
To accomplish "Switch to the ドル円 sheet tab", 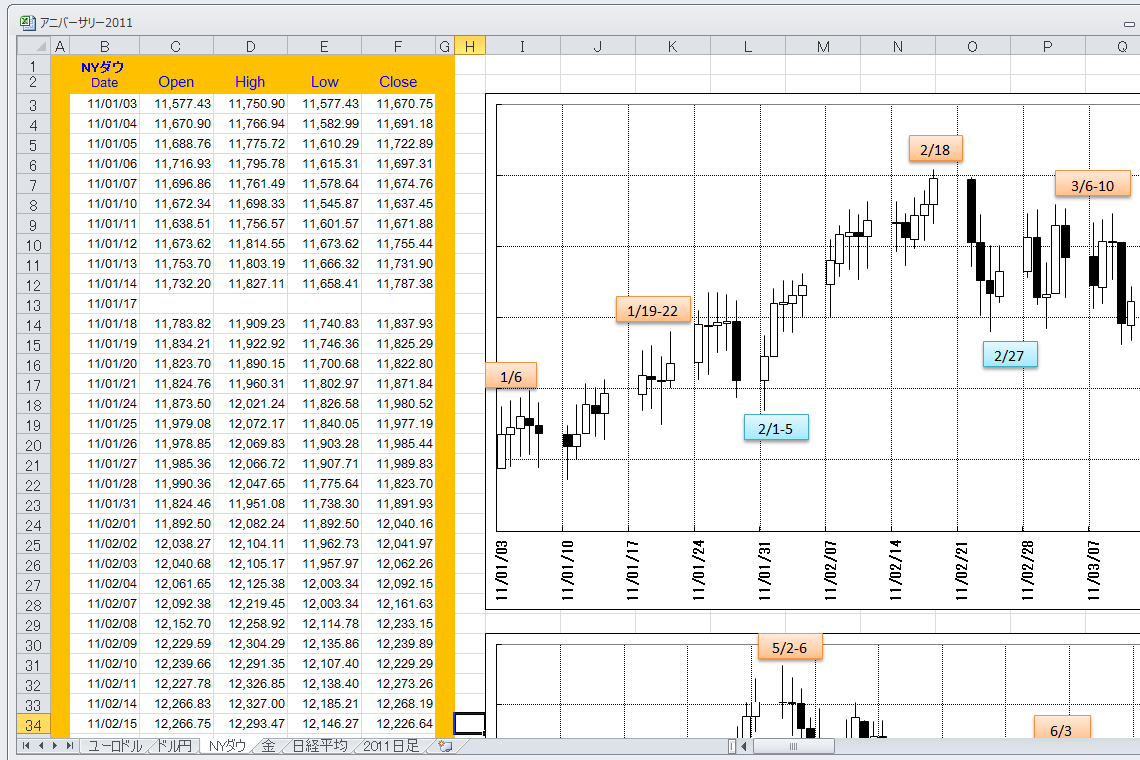I will pyautogui.click(x=176, y=746).
